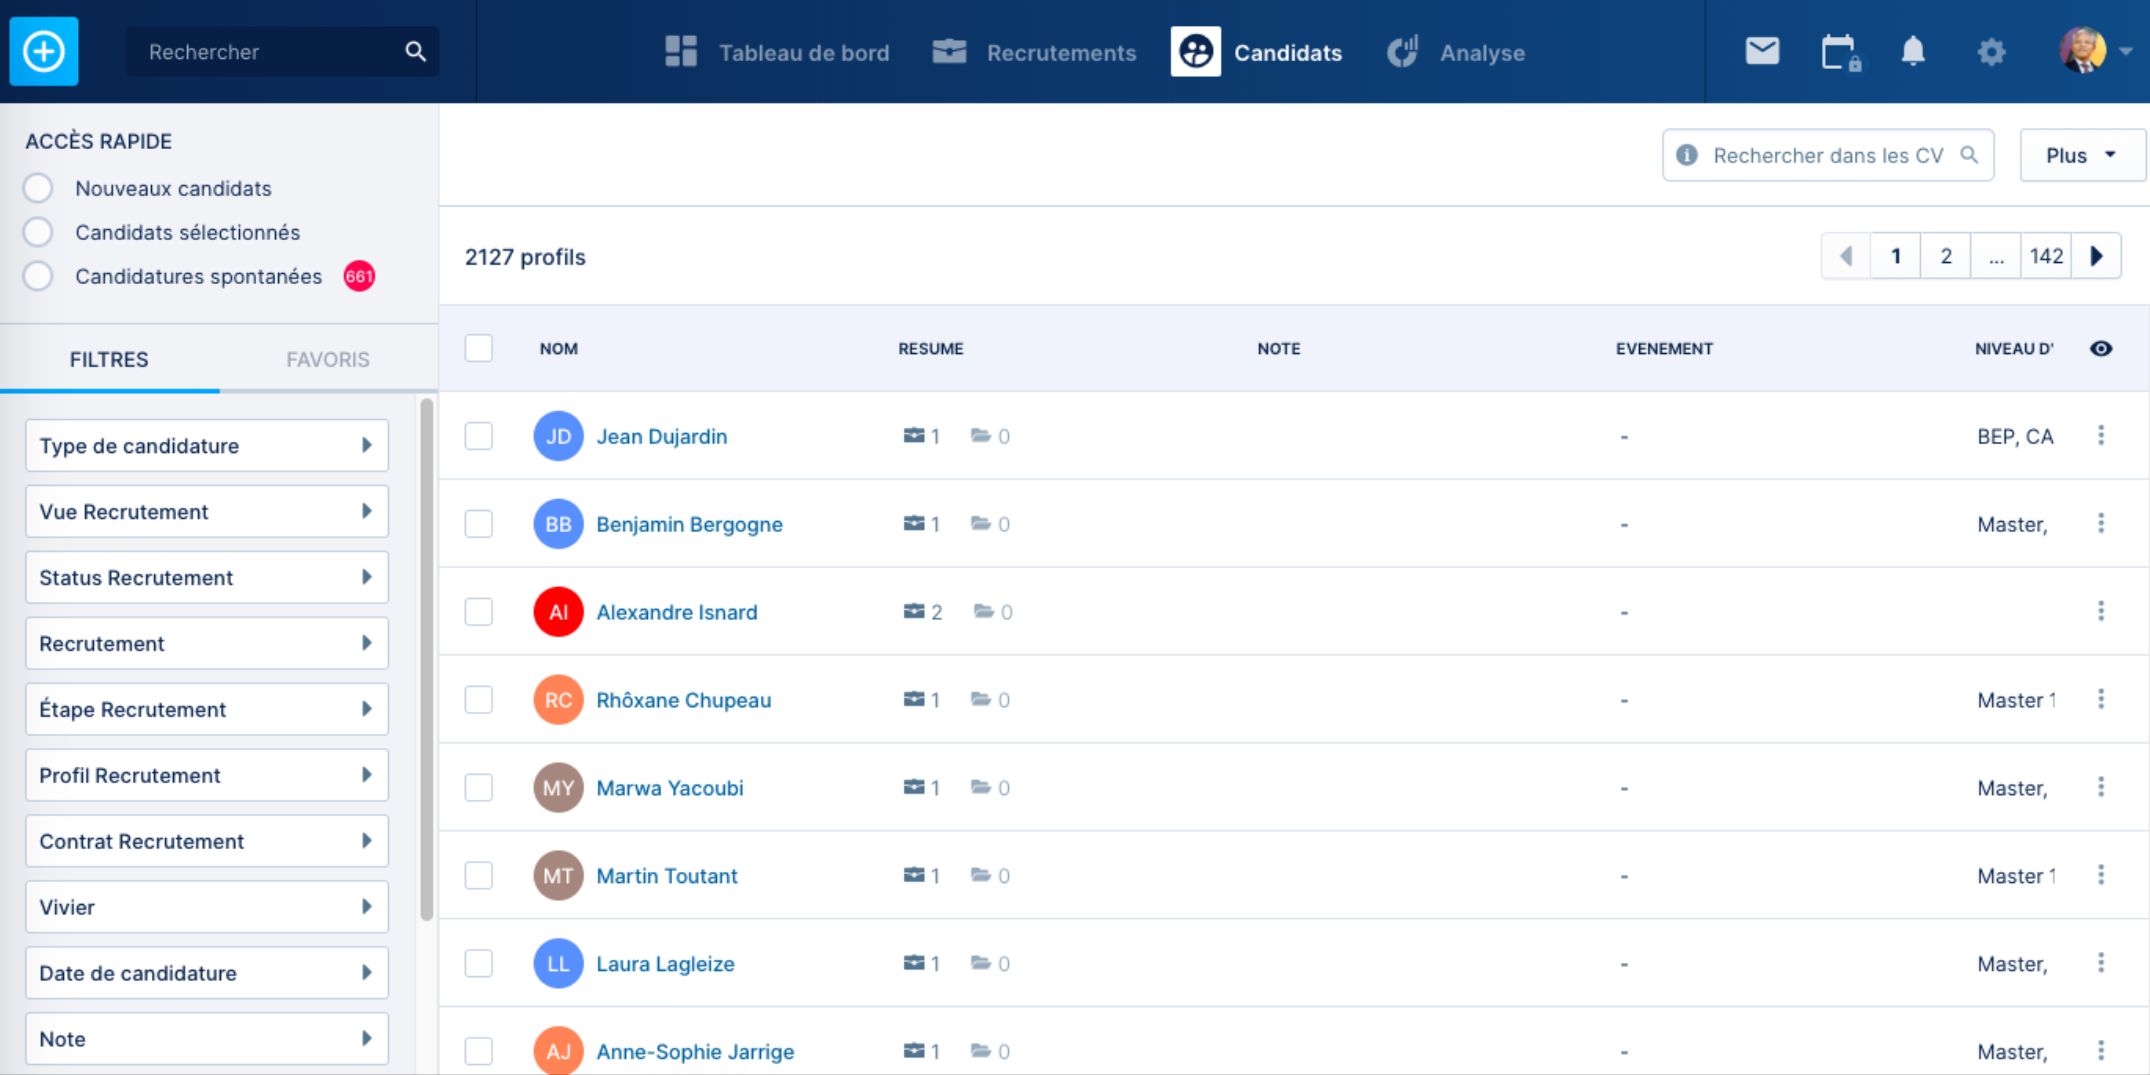This screenshot has width=2150, height=1075.
Task: Click the blue plus add button
Action: [44, 51]
